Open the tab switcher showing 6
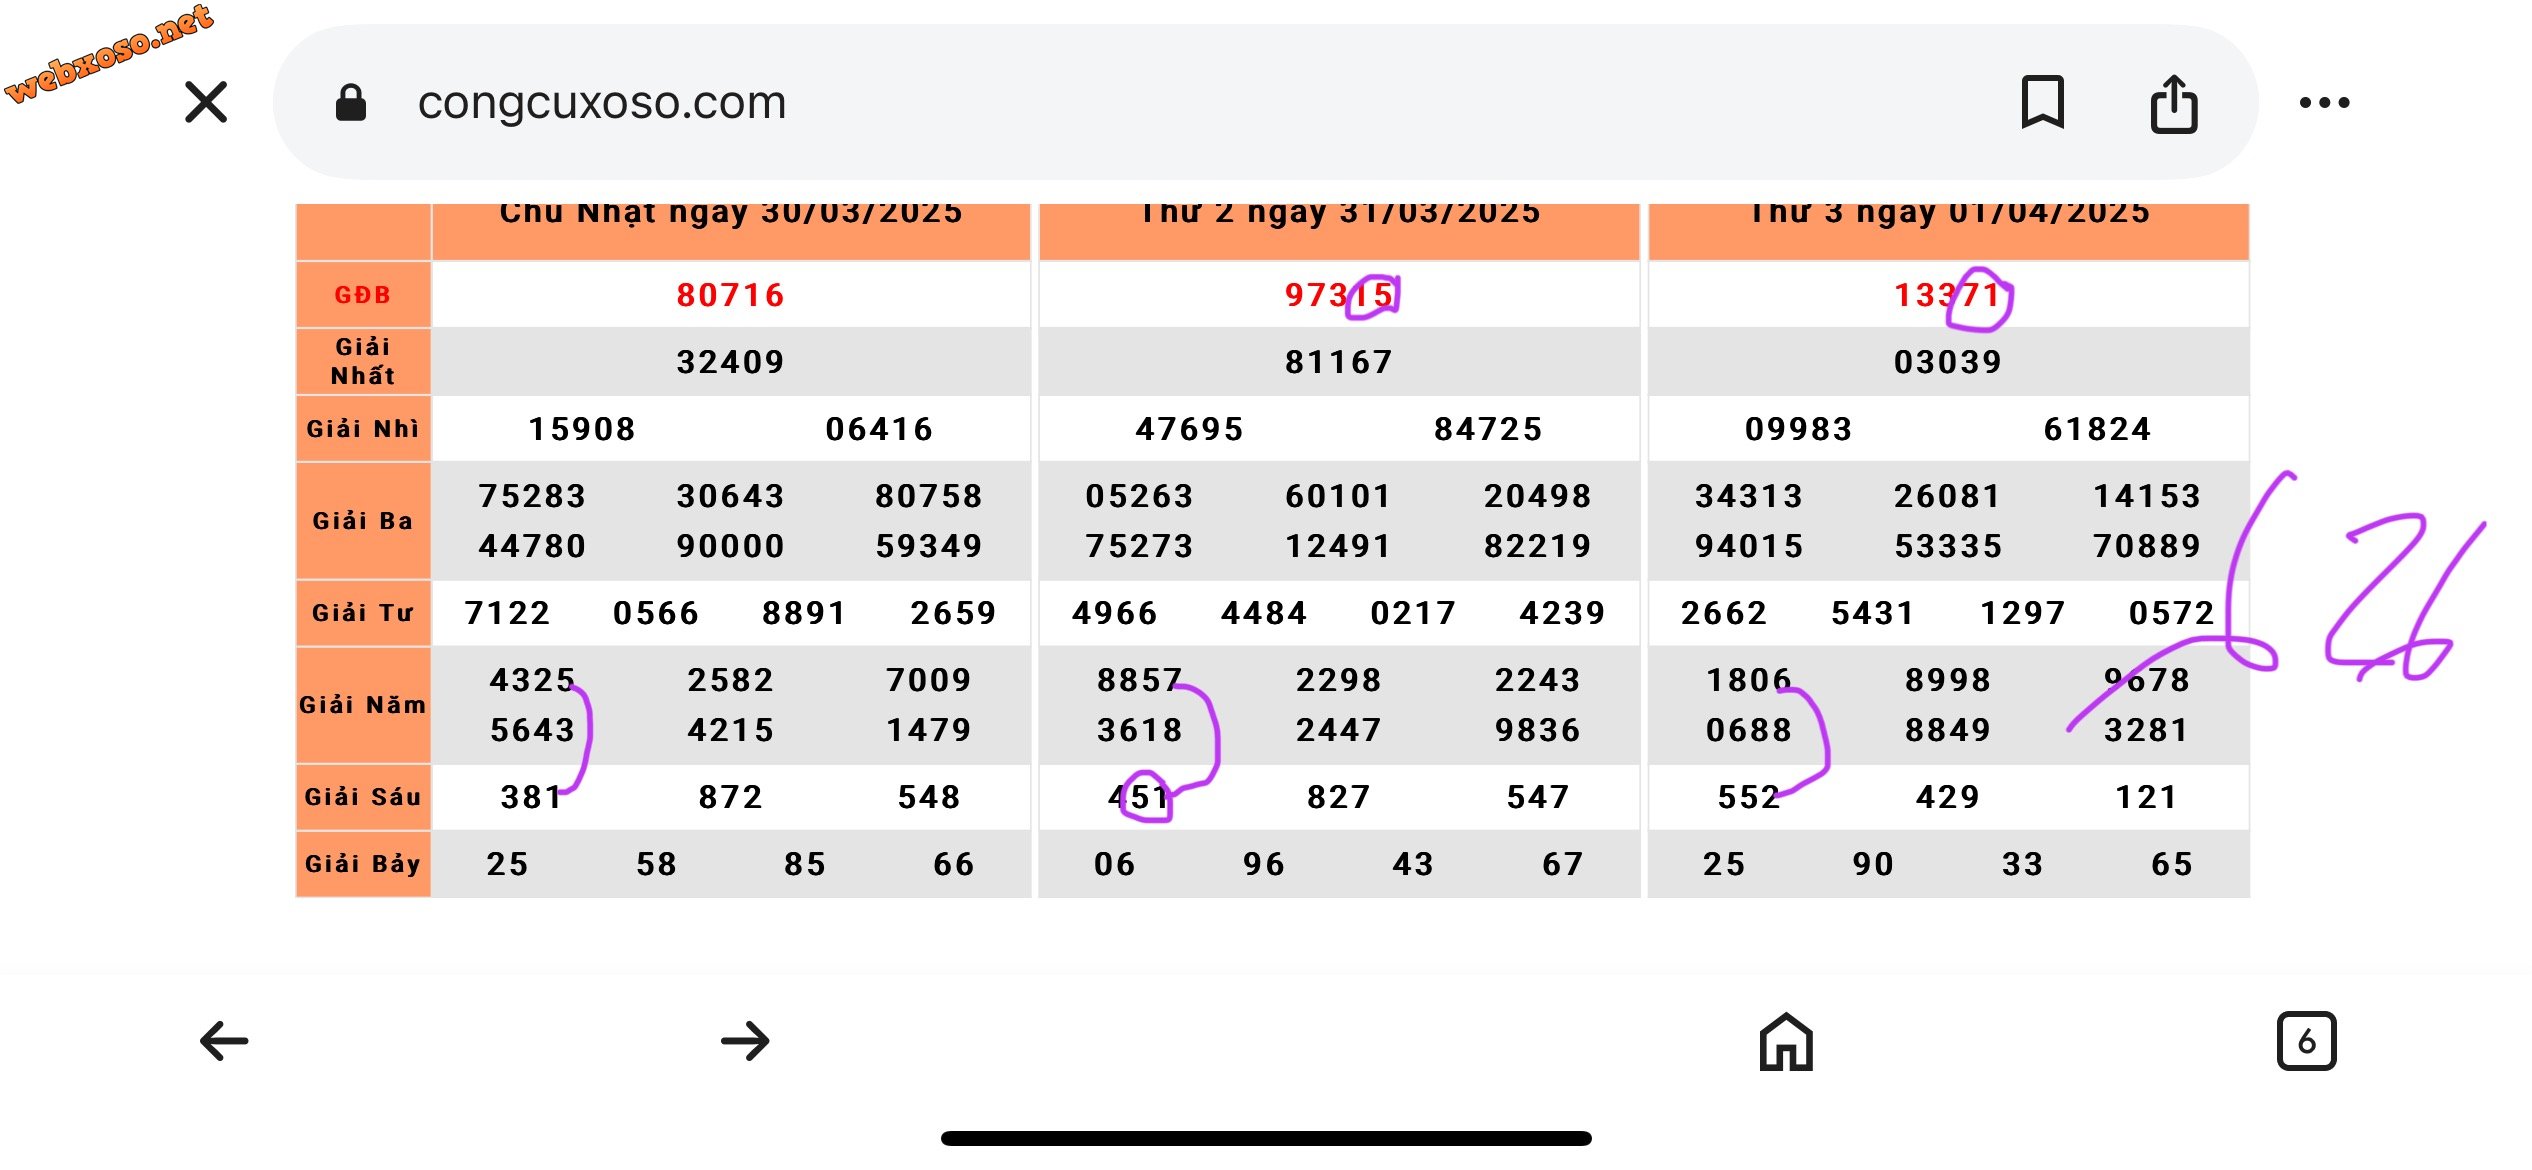The width and height of the screenshot is (2532, 1170). [2306, 1041]
